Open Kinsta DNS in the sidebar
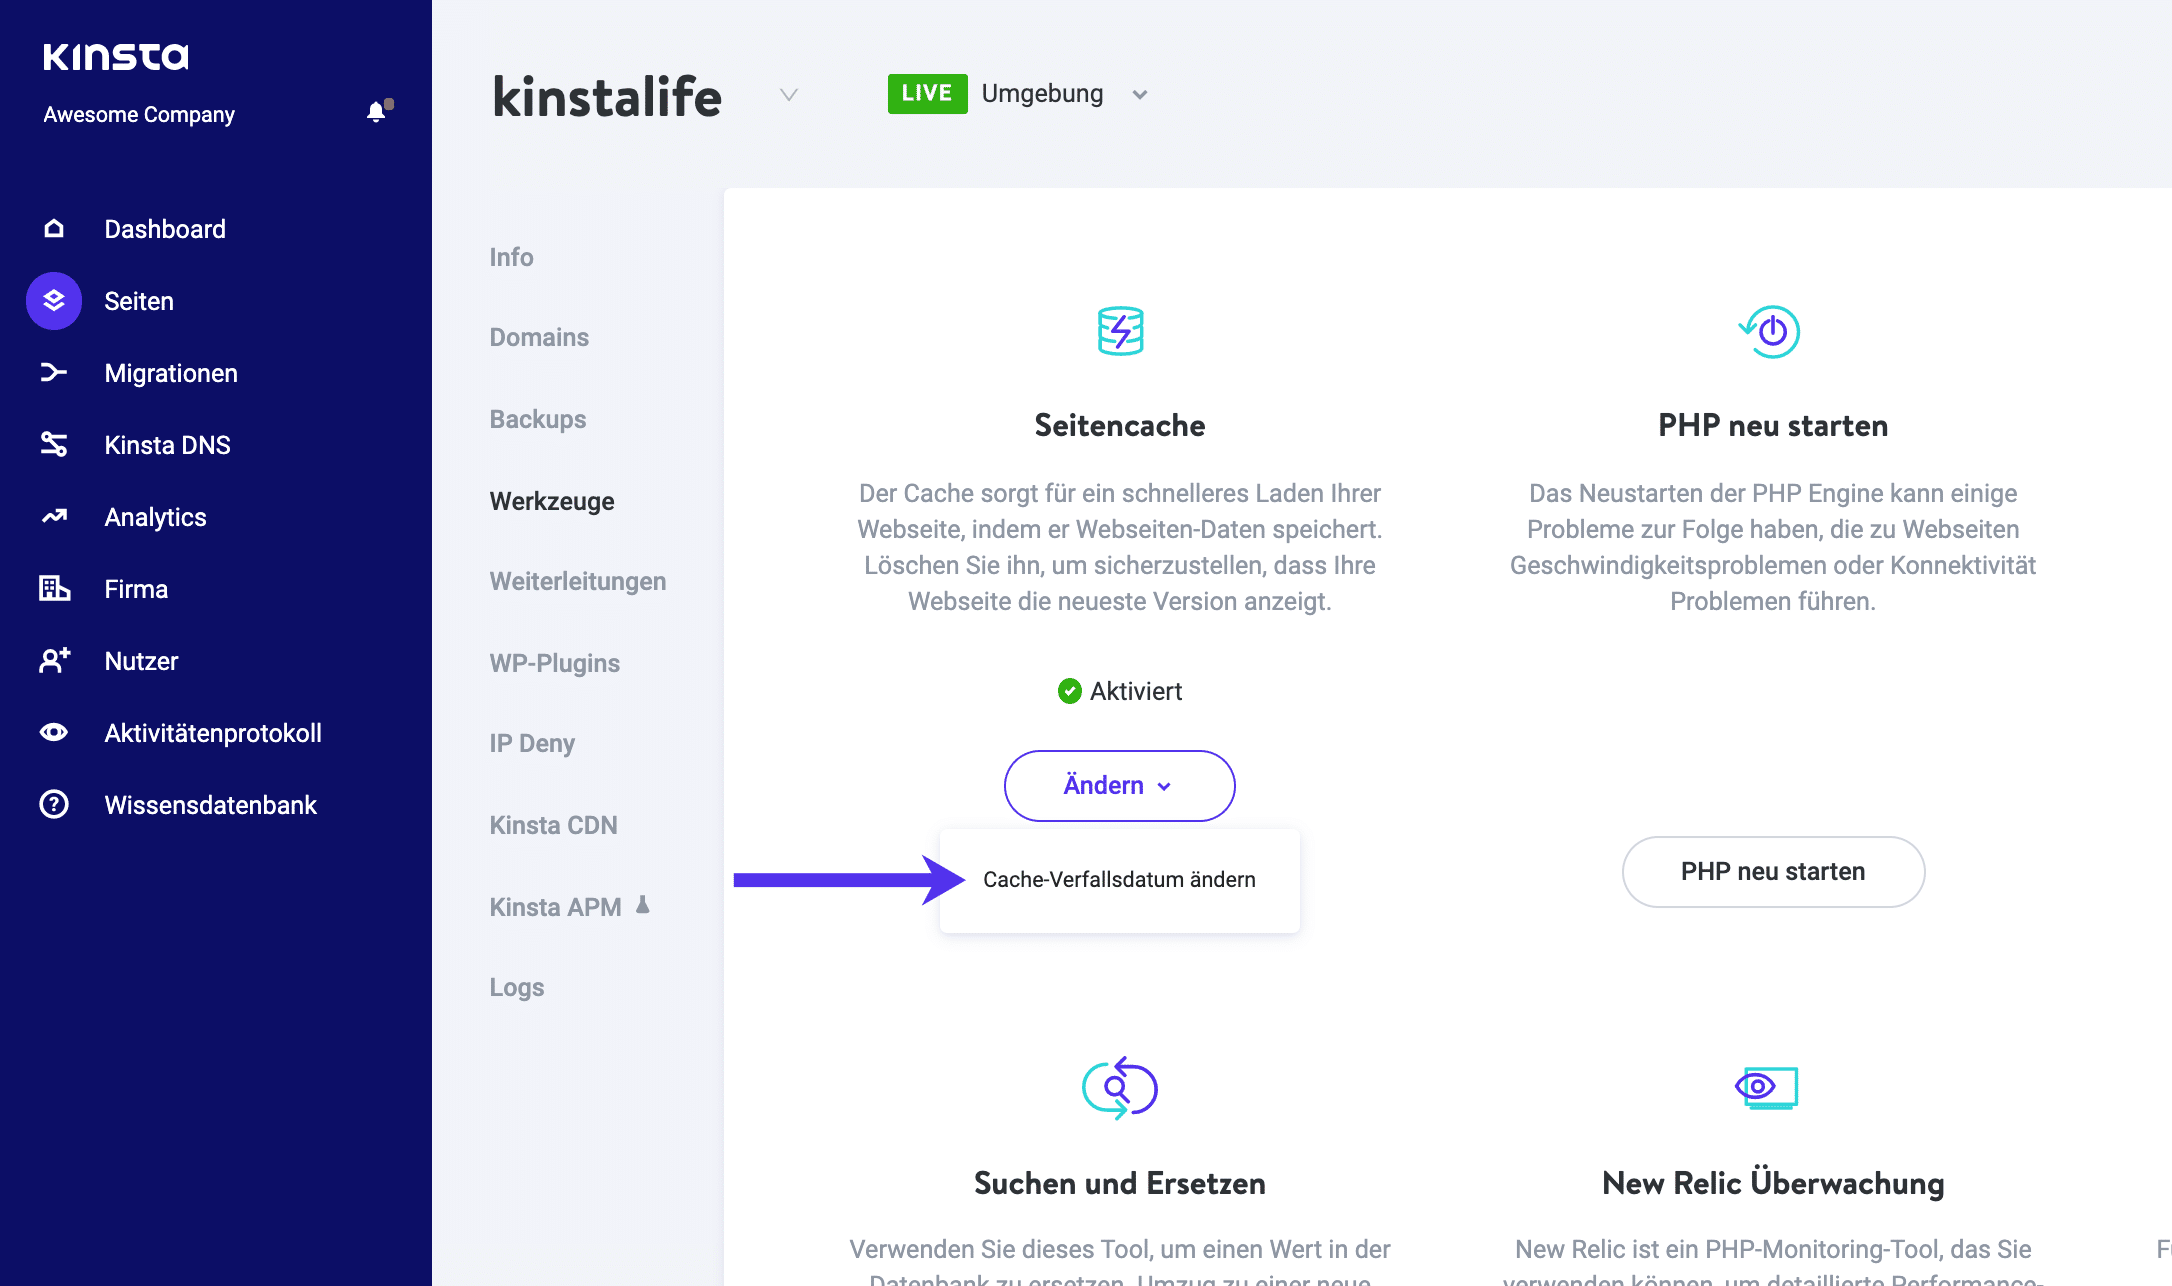Viewport: 2172px width, 1286px height. [x=167, y=445]
